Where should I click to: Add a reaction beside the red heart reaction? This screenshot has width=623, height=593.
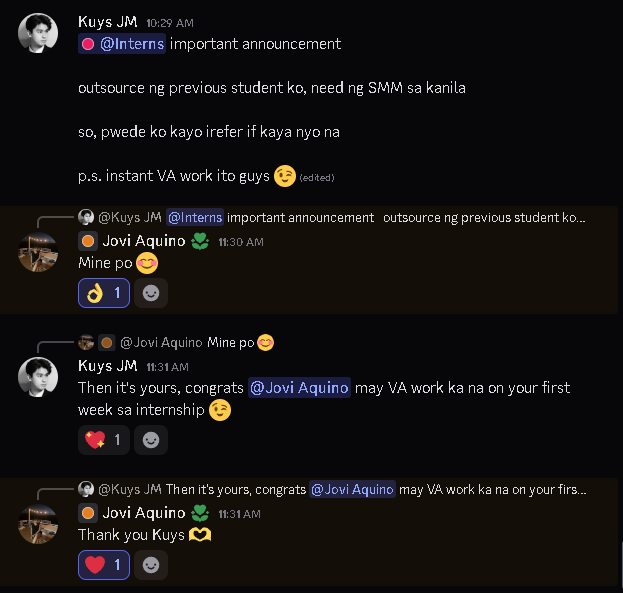tap(151, 565)
